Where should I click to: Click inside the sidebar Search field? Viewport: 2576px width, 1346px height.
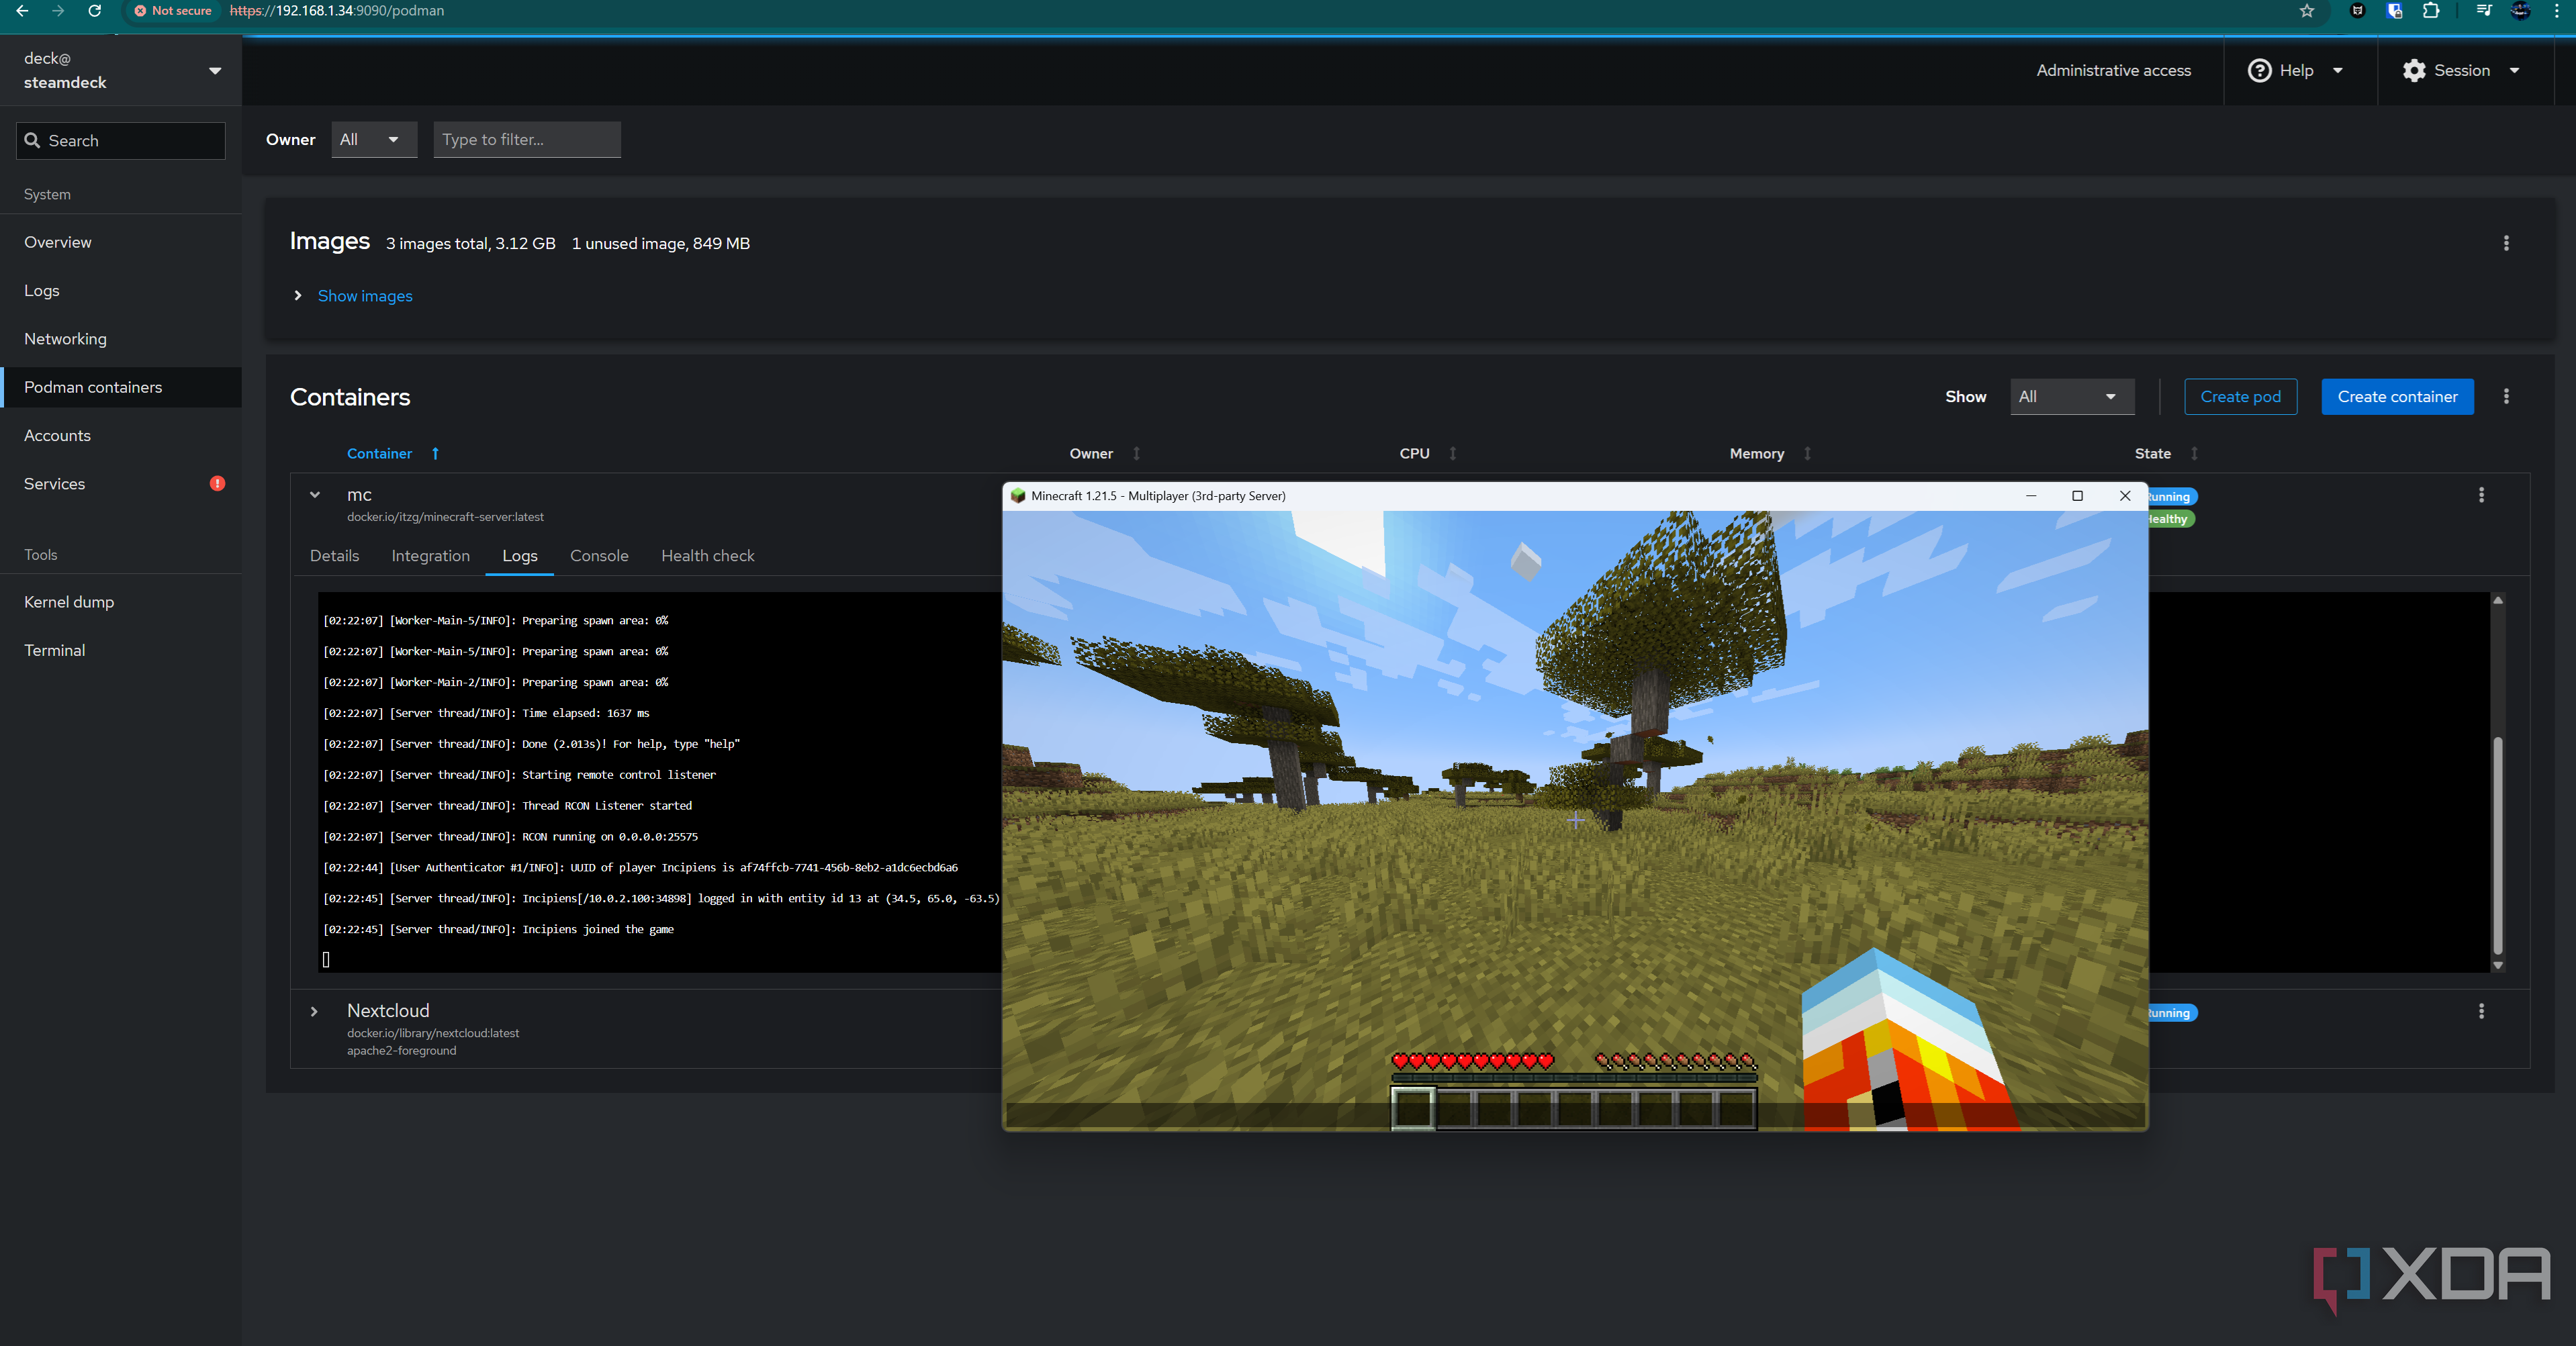point(121,140)
